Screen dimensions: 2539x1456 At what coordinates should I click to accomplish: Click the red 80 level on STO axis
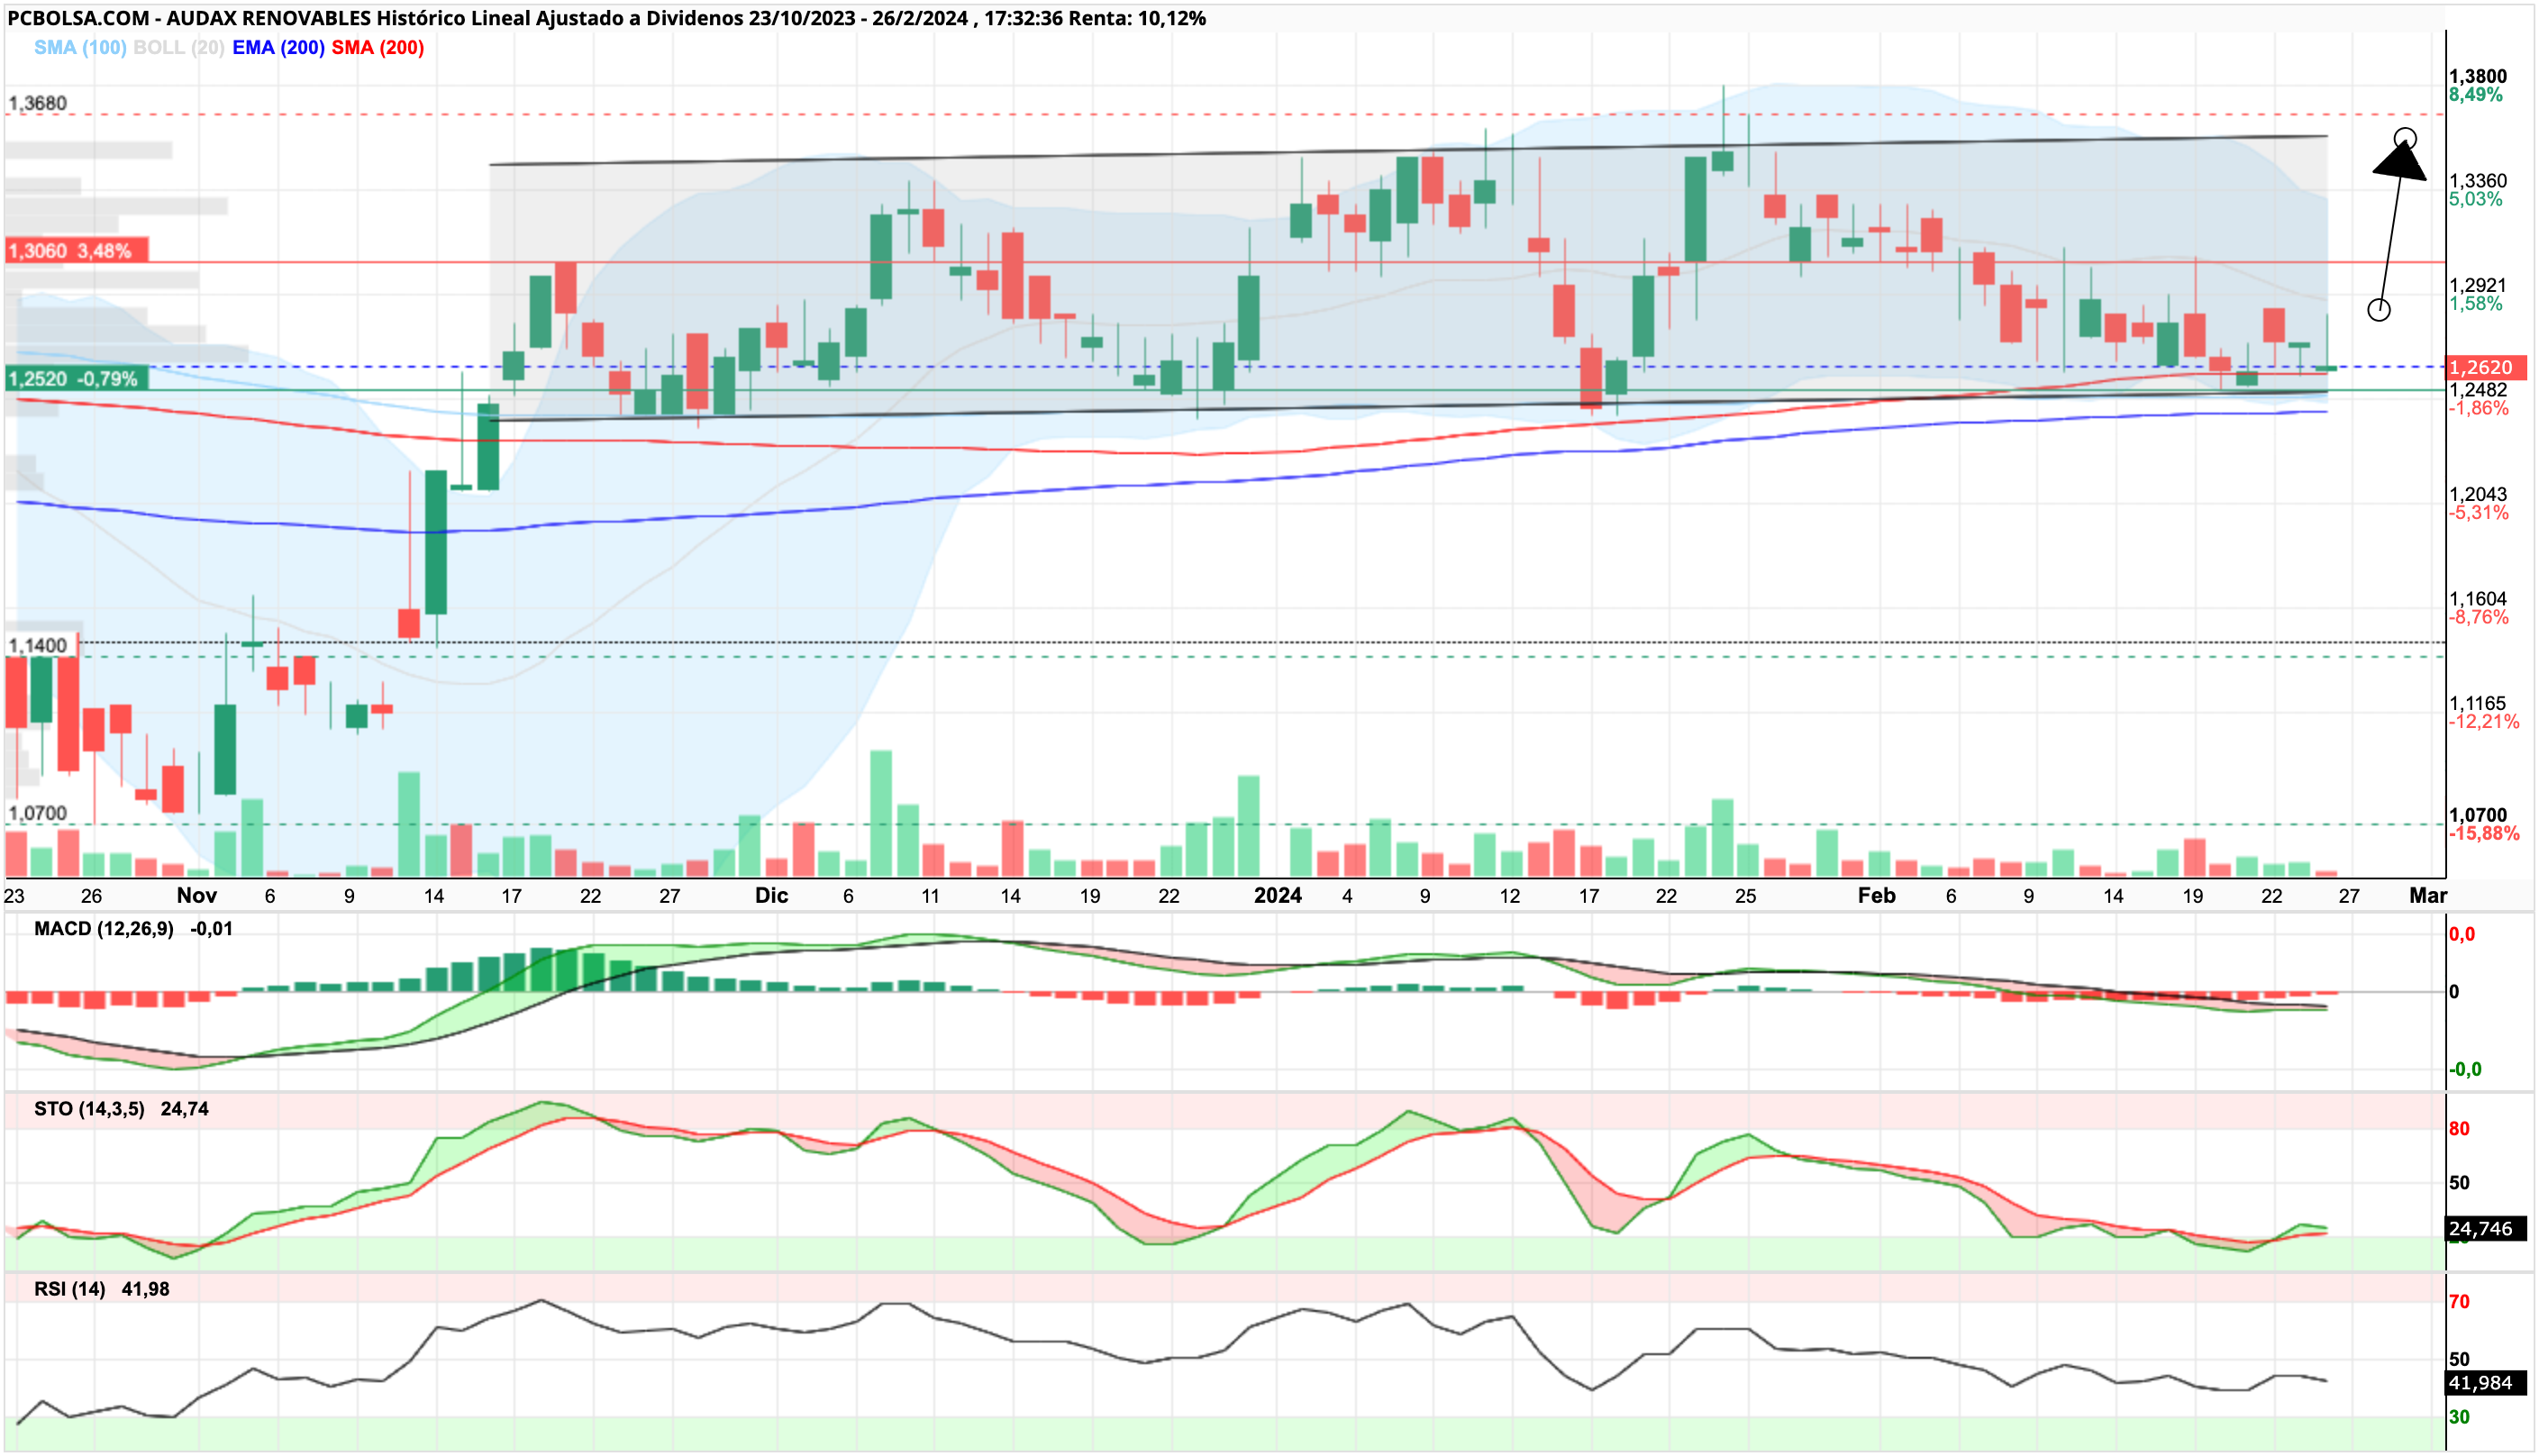2459,1129
